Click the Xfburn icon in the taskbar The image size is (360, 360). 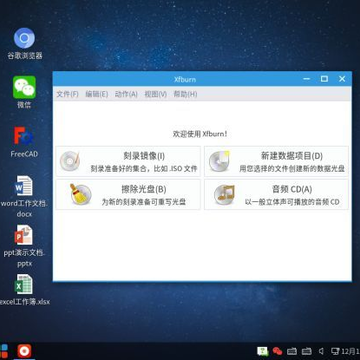click(x=24, y=351)
